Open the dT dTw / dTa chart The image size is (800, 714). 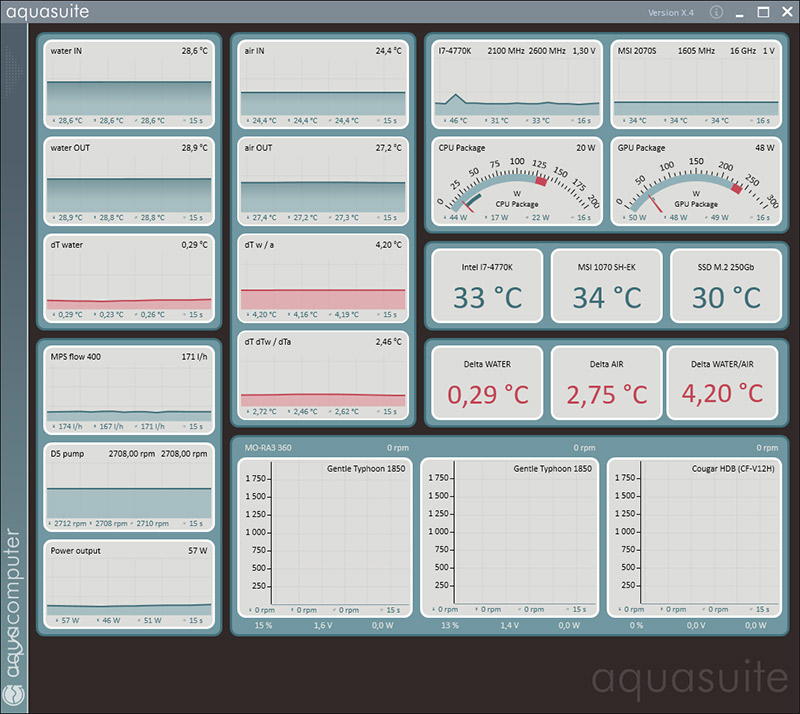point(323,376)
